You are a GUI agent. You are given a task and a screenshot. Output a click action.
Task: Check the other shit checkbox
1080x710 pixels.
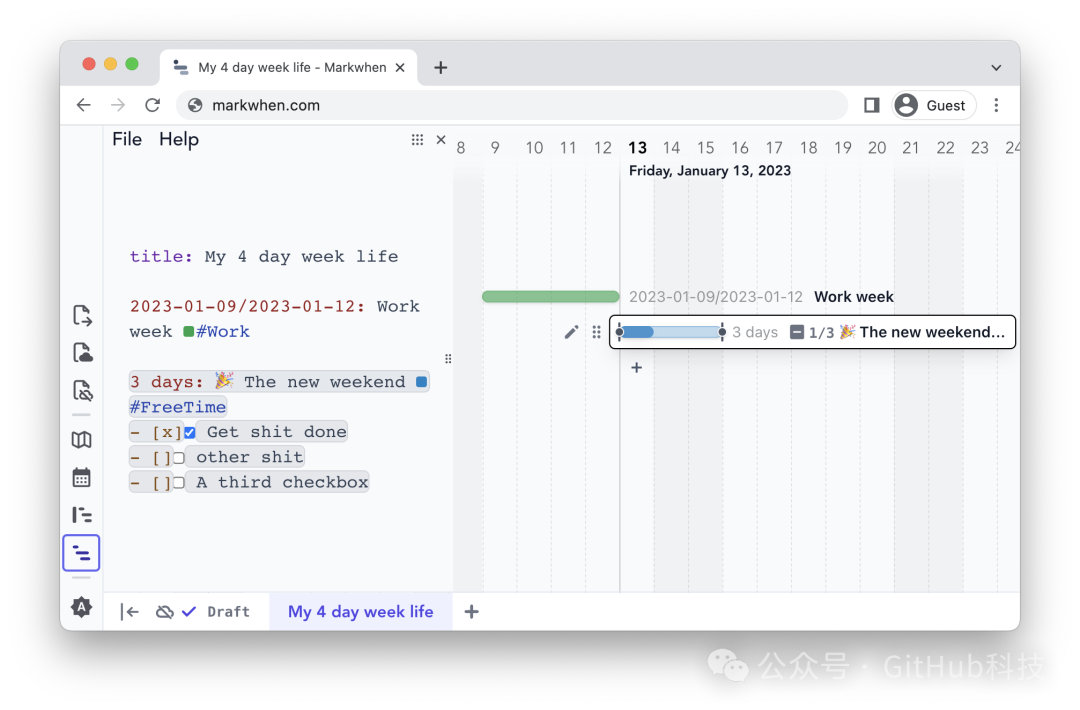[x=178, y=457]
